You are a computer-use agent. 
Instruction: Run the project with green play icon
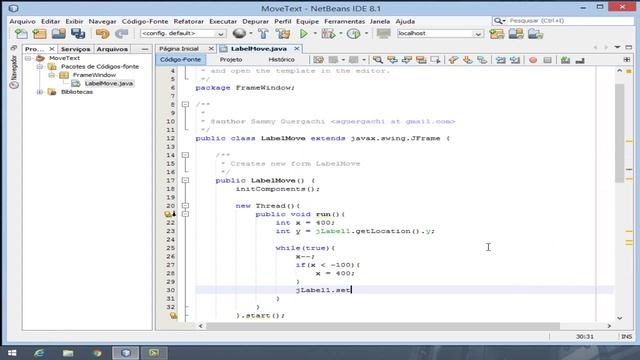point(304,33)
